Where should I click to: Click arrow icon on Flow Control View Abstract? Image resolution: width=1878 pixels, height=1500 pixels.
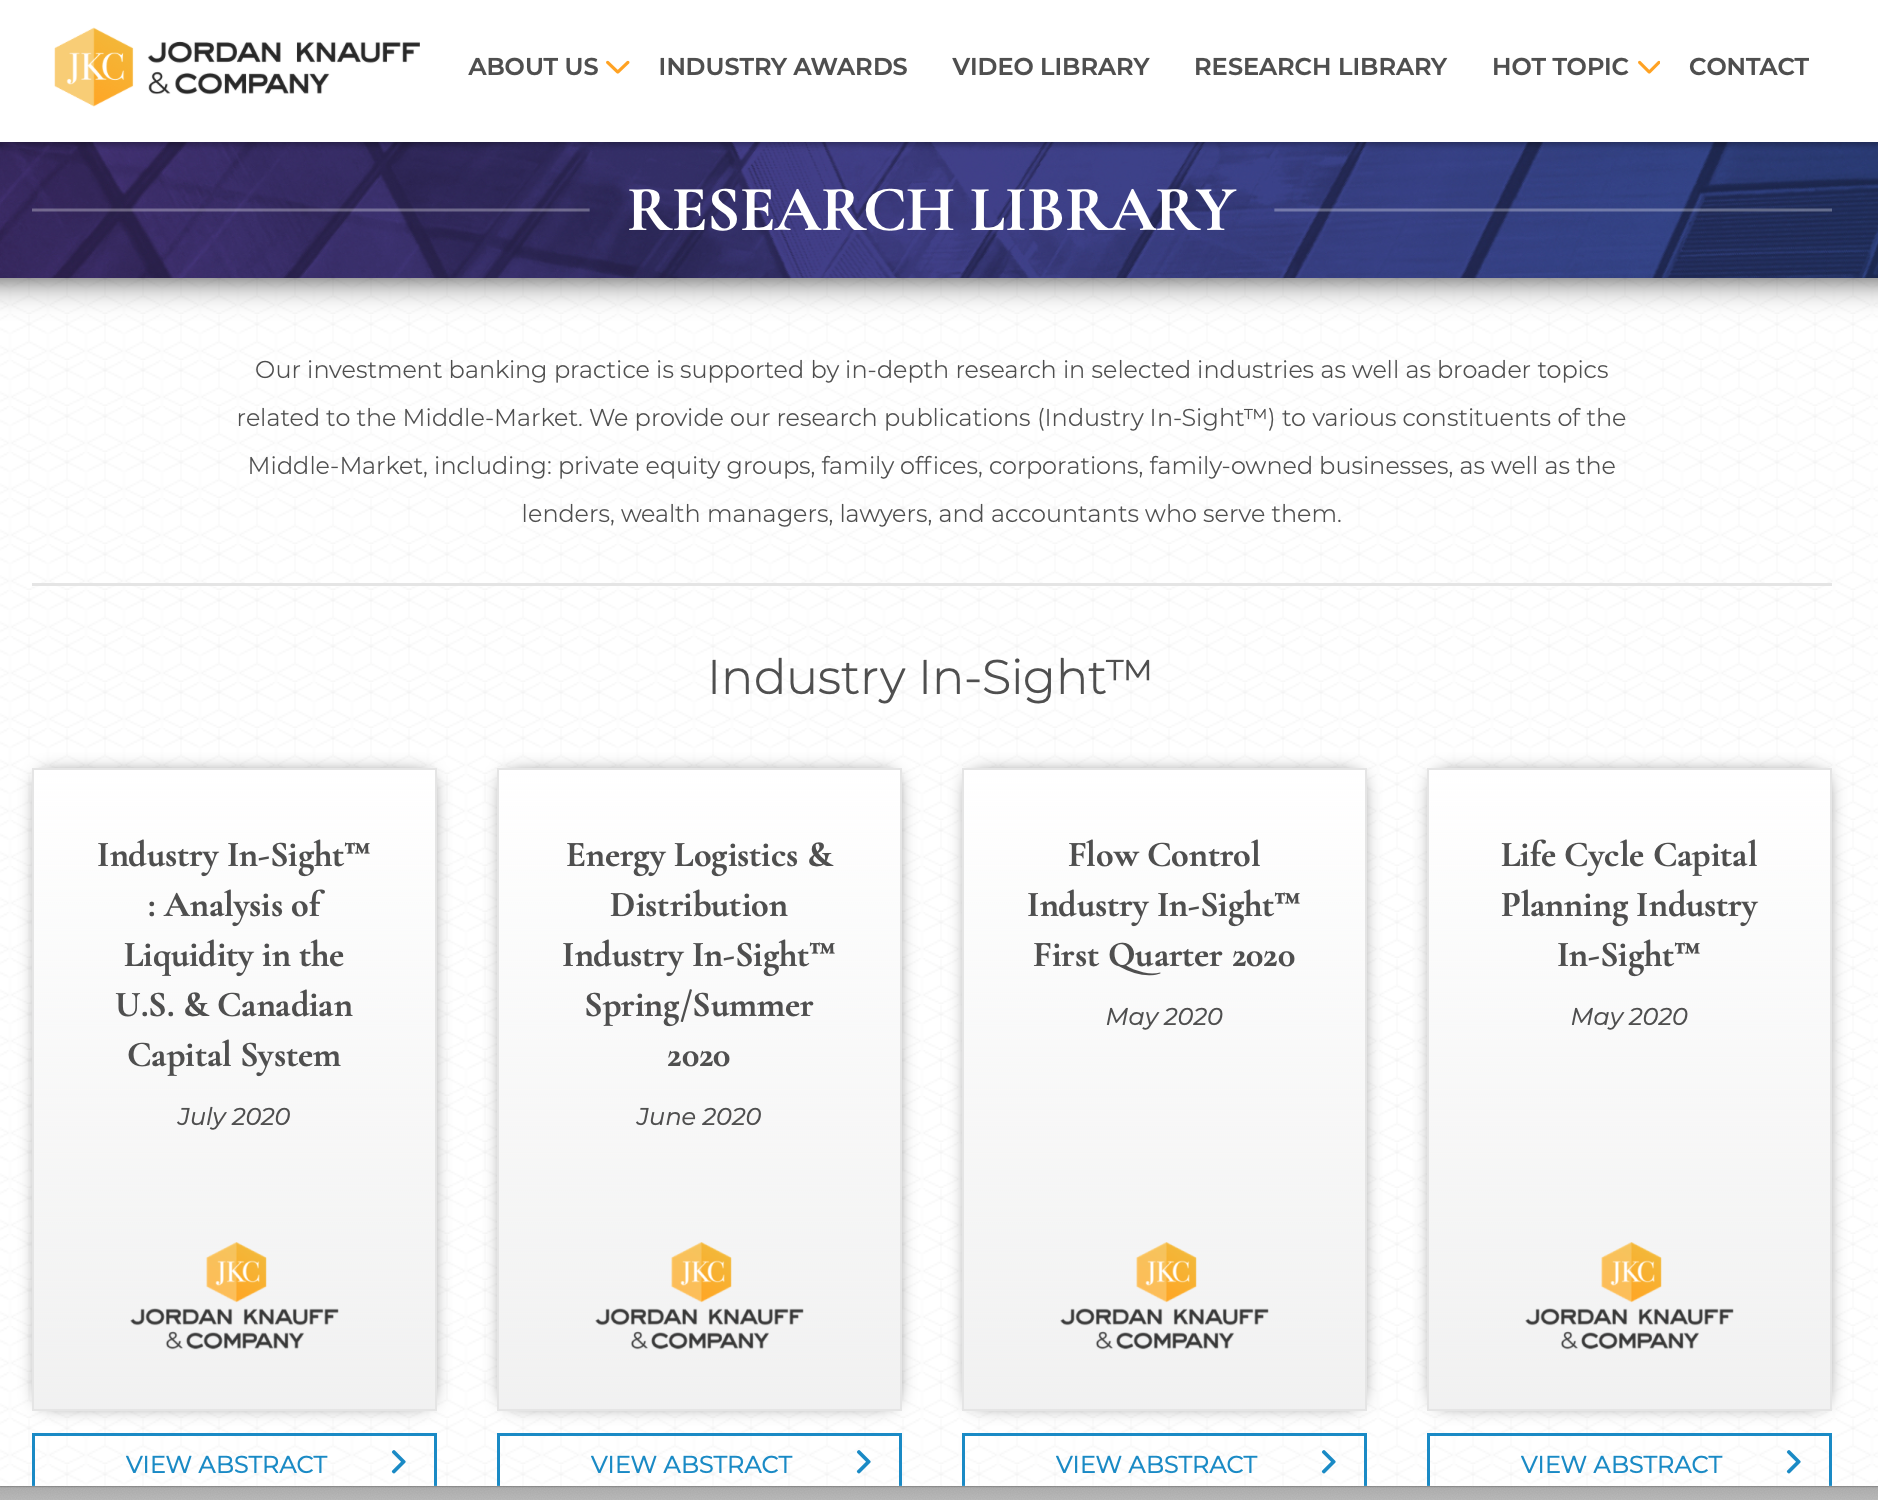pos(1329,1462)
